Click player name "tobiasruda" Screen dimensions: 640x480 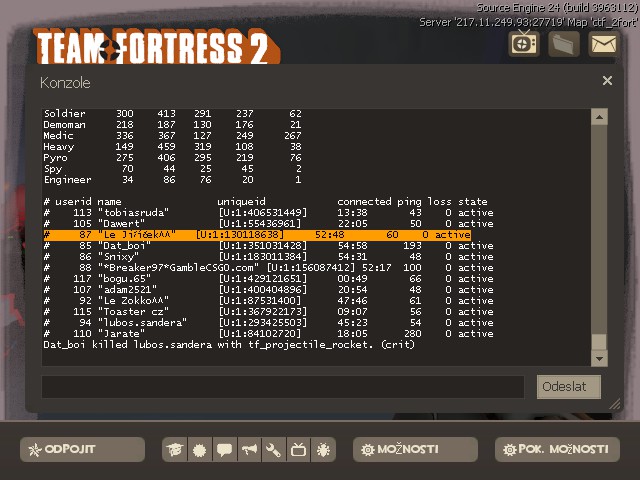pyautogui.click(x=133, y=213)
